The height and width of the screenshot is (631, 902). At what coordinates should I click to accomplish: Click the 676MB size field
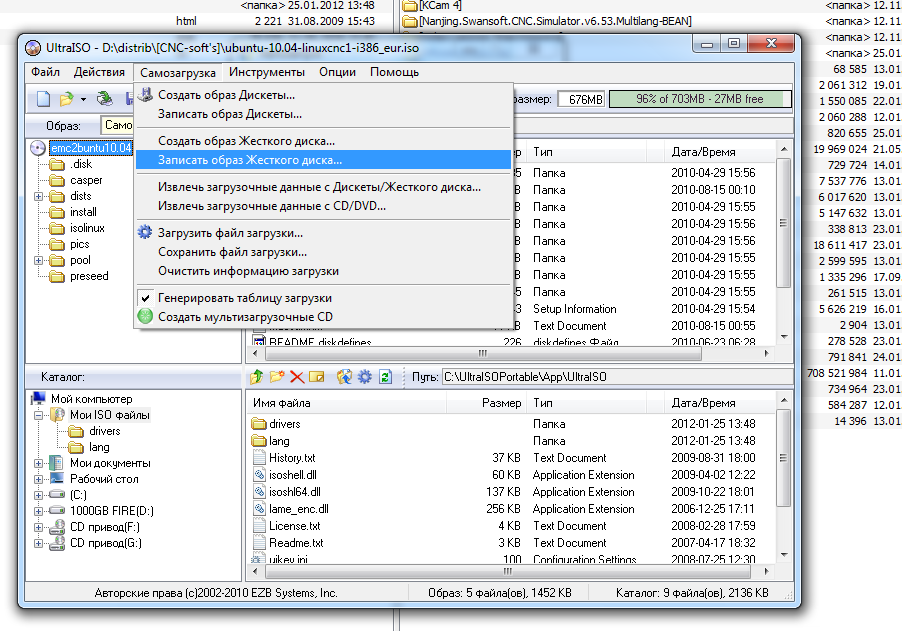(x=582, y=99)
